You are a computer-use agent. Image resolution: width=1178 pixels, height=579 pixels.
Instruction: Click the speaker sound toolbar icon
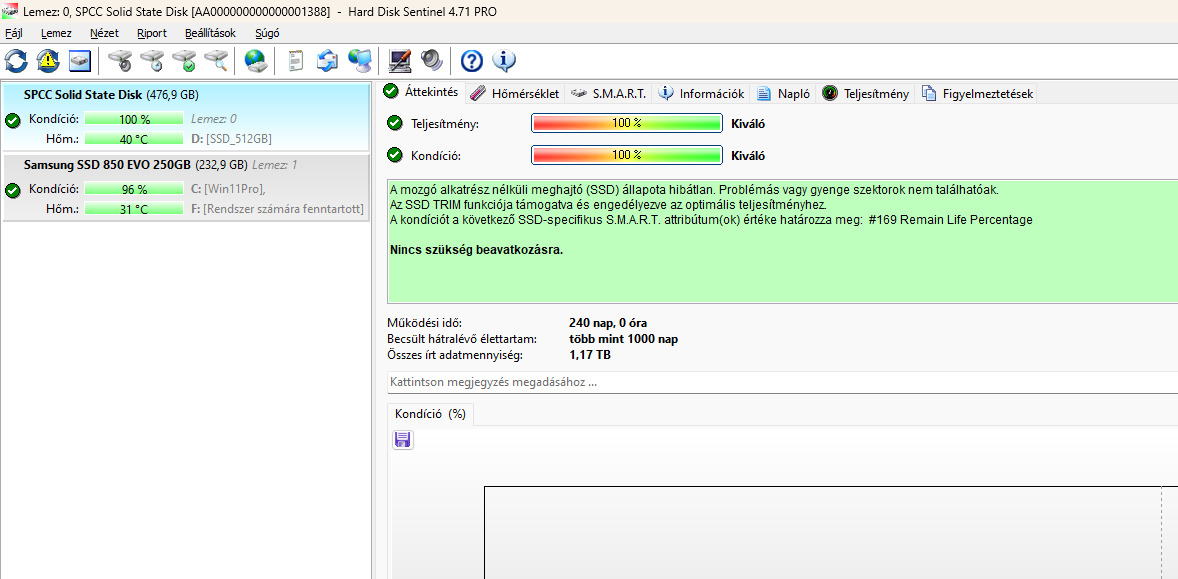pyautogui.click(x=431, y=60)
